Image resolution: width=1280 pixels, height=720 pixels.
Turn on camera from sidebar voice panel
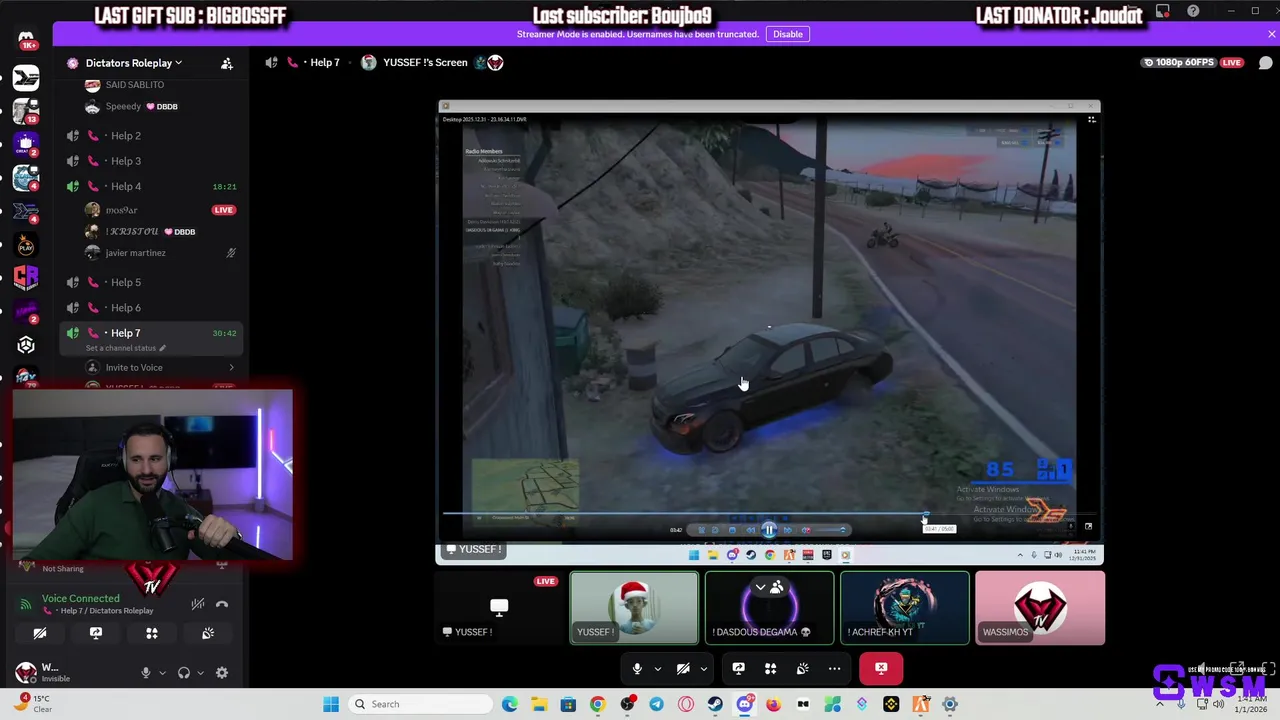click(40, 633)
